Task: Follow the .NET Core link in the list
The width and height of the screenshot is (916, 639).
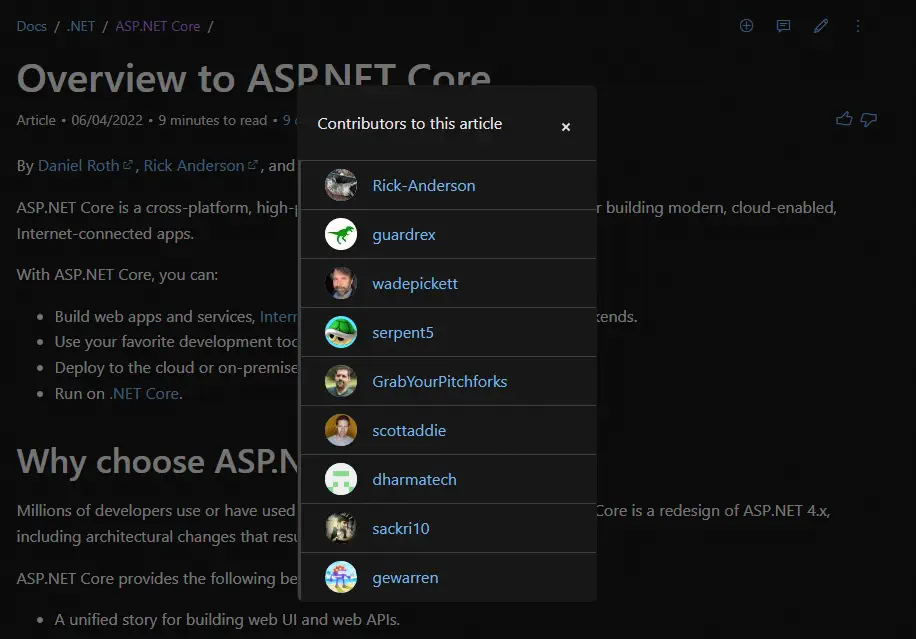Action: (x=145, y=393)
